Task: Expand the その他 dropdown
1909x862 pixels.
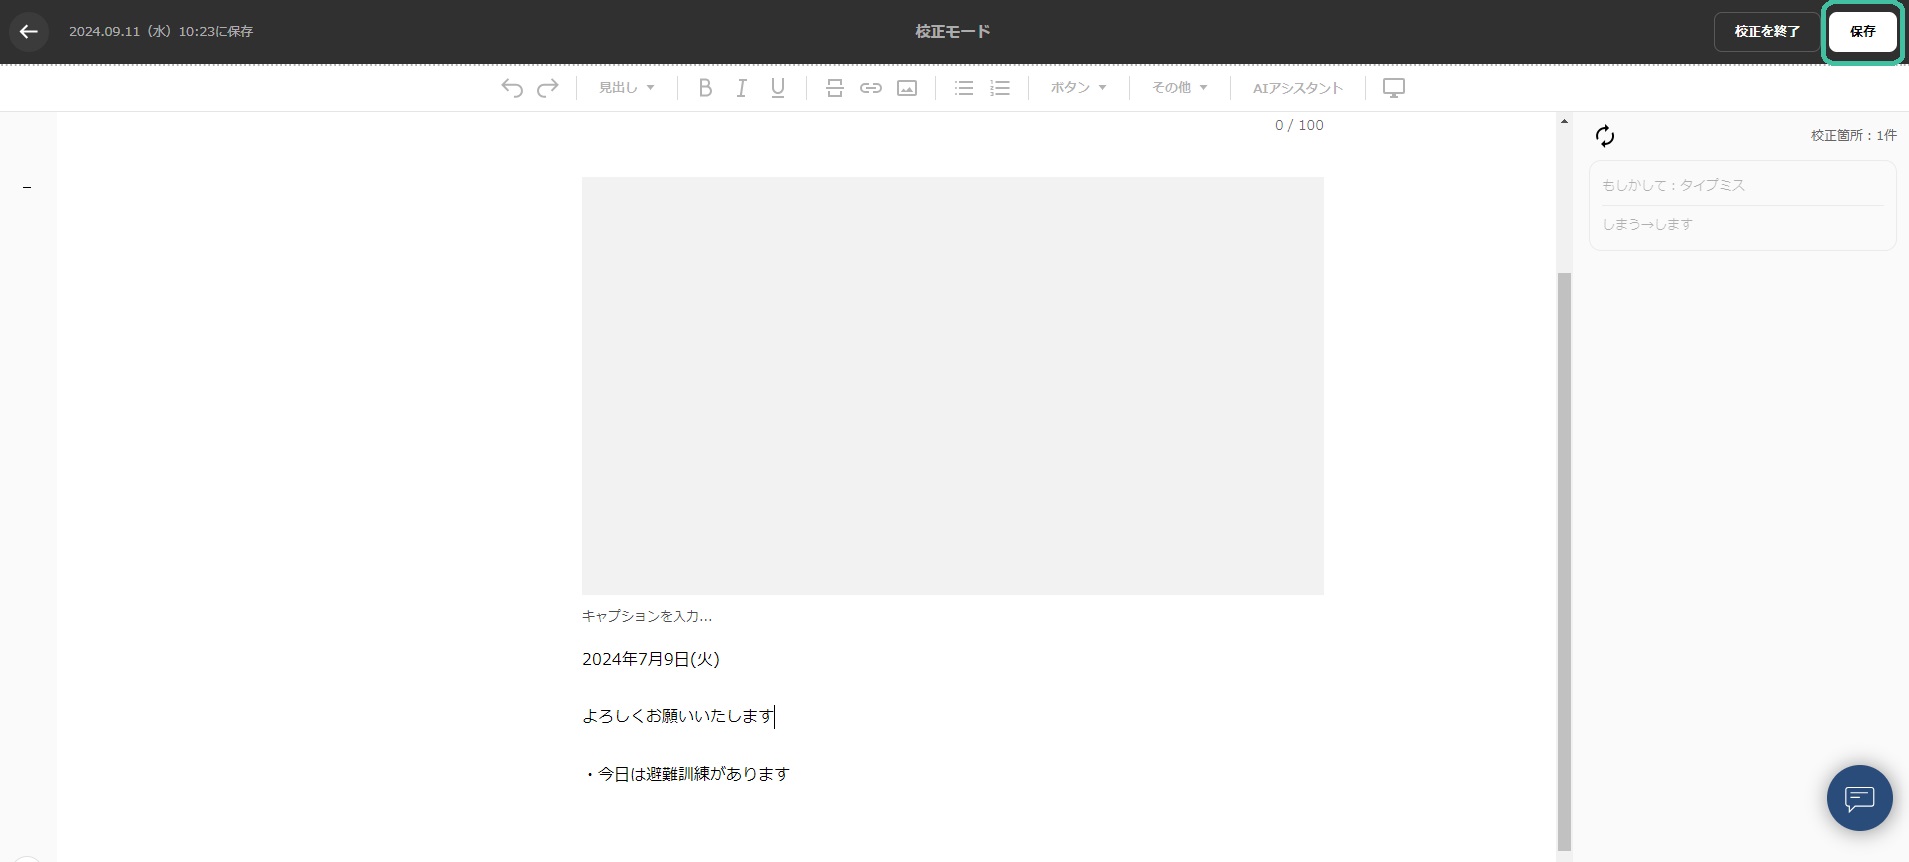Action: pyautogui.click(x=1179, y=88)
